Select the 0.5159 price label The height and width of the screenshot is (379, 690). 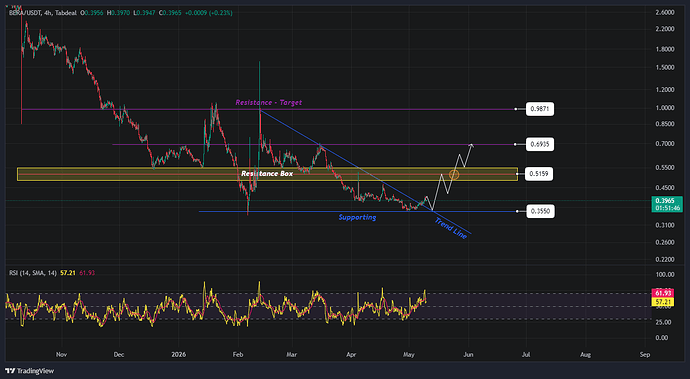(x=540, y=174)
